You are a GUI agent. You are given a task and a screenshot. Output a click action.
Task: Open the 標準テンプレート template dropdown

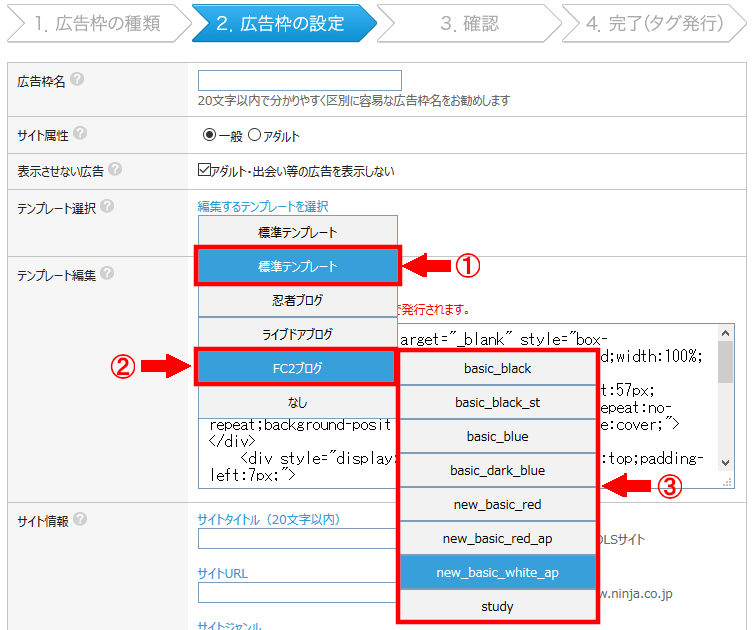click(x=298, y=232)
